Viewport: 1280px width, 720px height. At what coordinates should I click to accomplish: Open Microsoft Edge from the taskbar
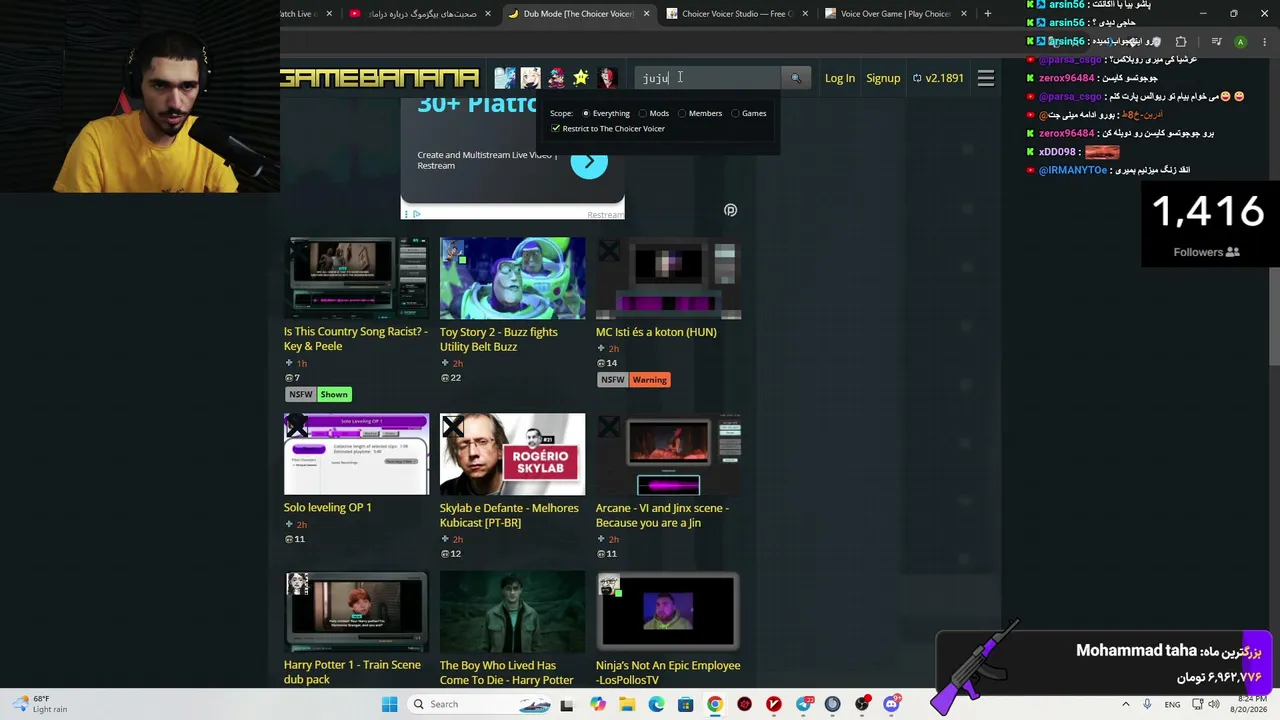tap(656, 704)
